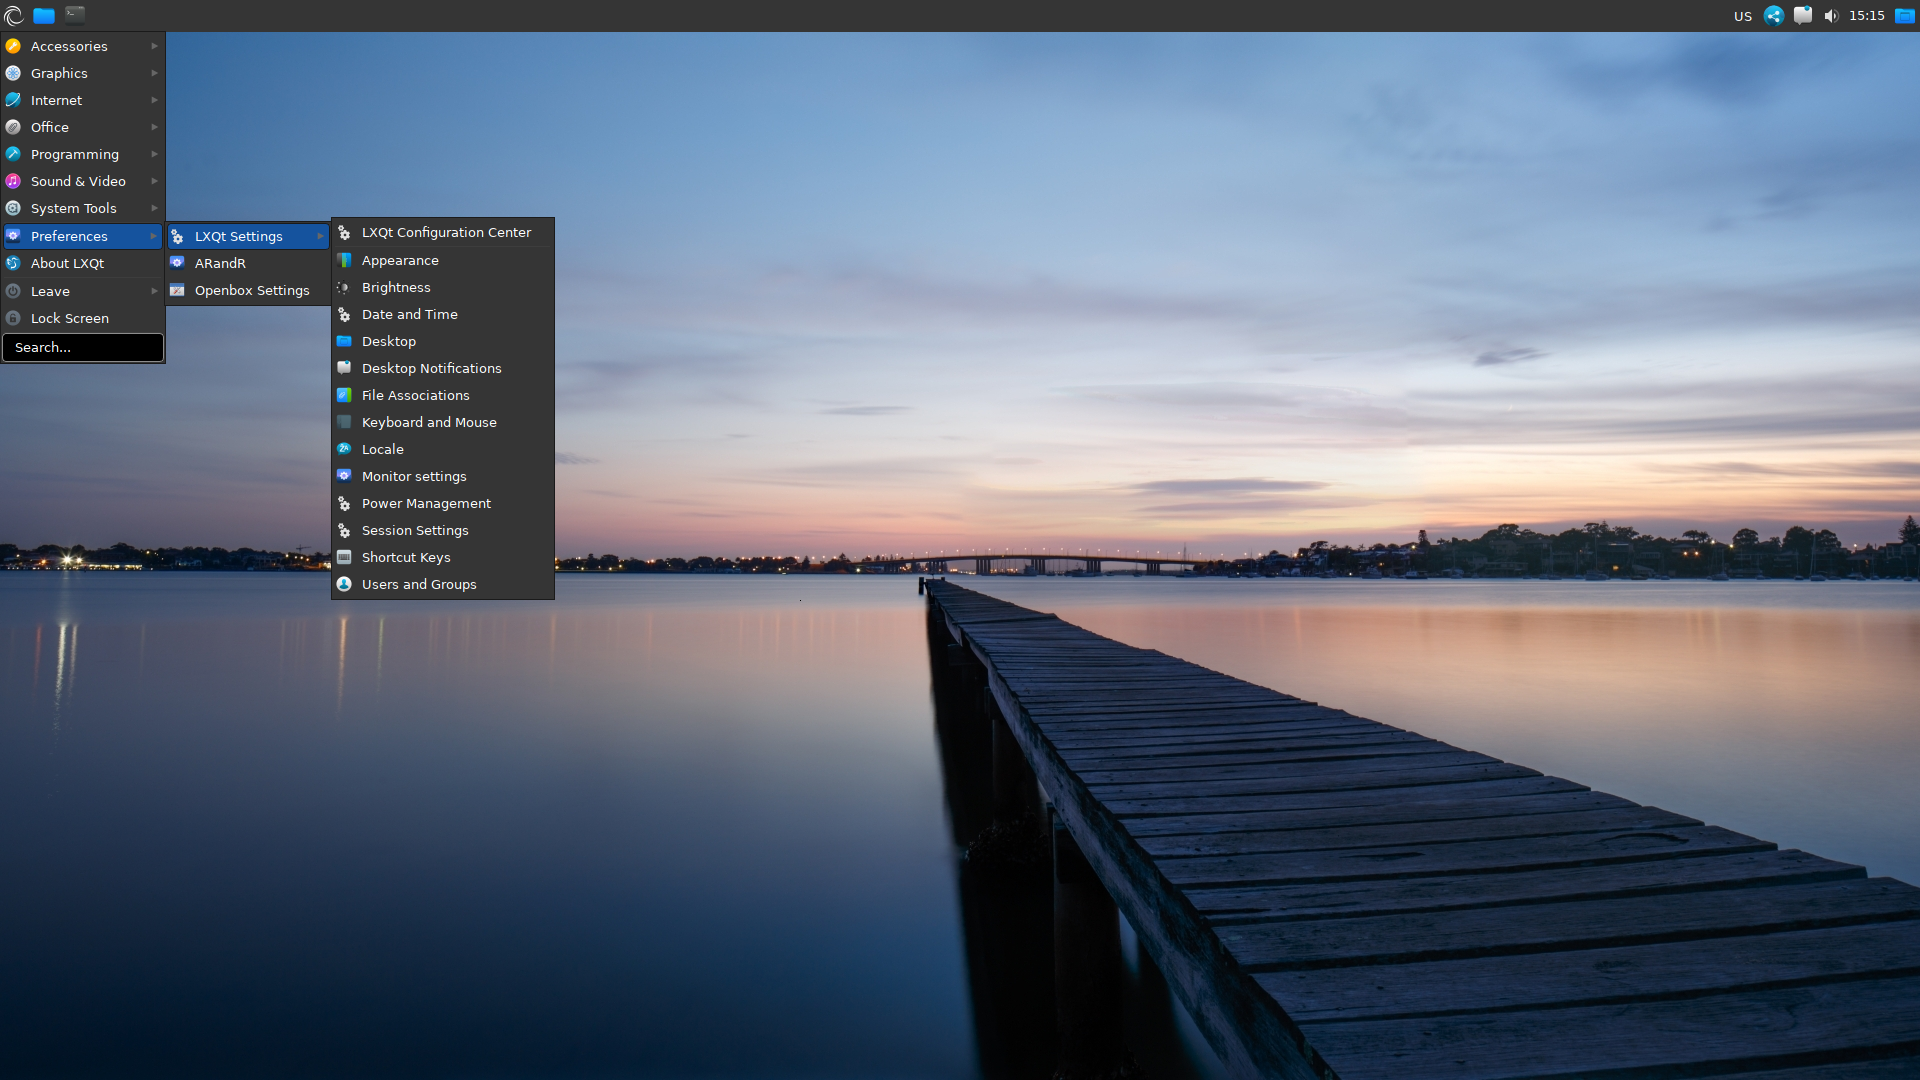Open the Leave submenu

pos(82,291)
